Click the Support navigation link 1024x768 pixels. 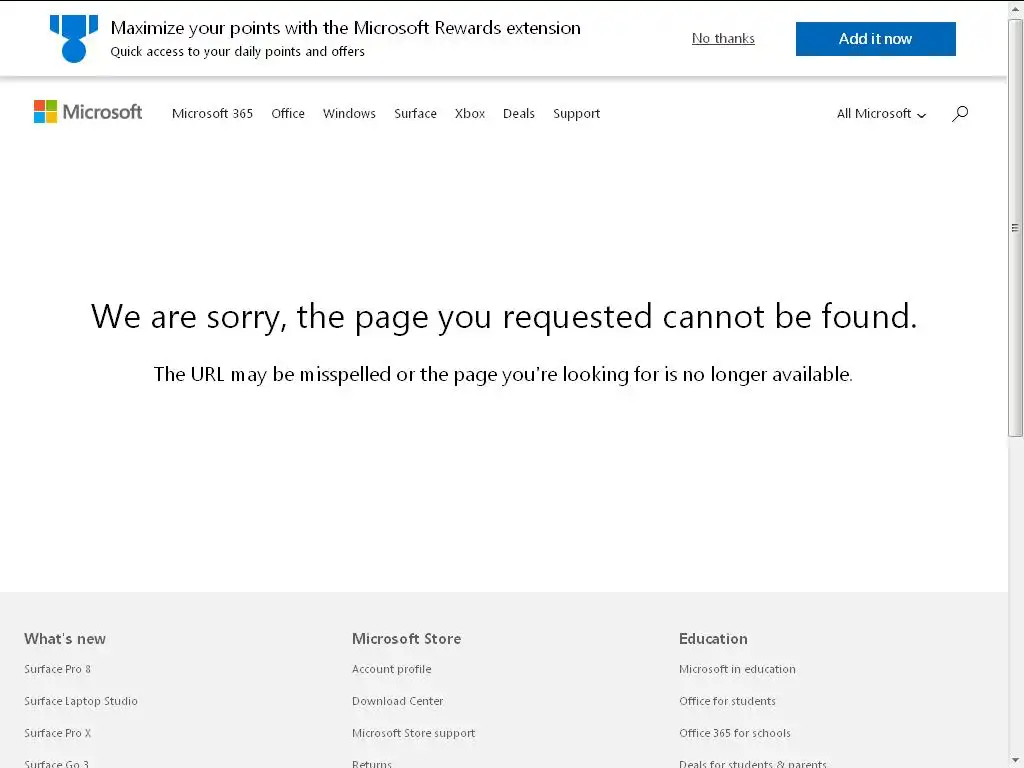point(576,114)
